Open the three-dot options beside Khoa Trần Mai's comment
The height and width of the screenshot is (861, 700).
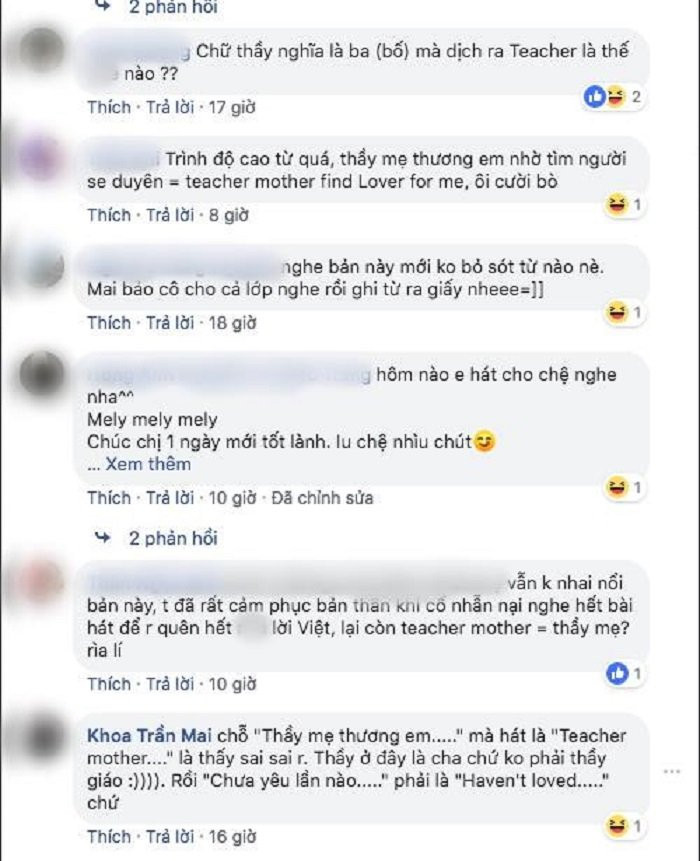672,771
